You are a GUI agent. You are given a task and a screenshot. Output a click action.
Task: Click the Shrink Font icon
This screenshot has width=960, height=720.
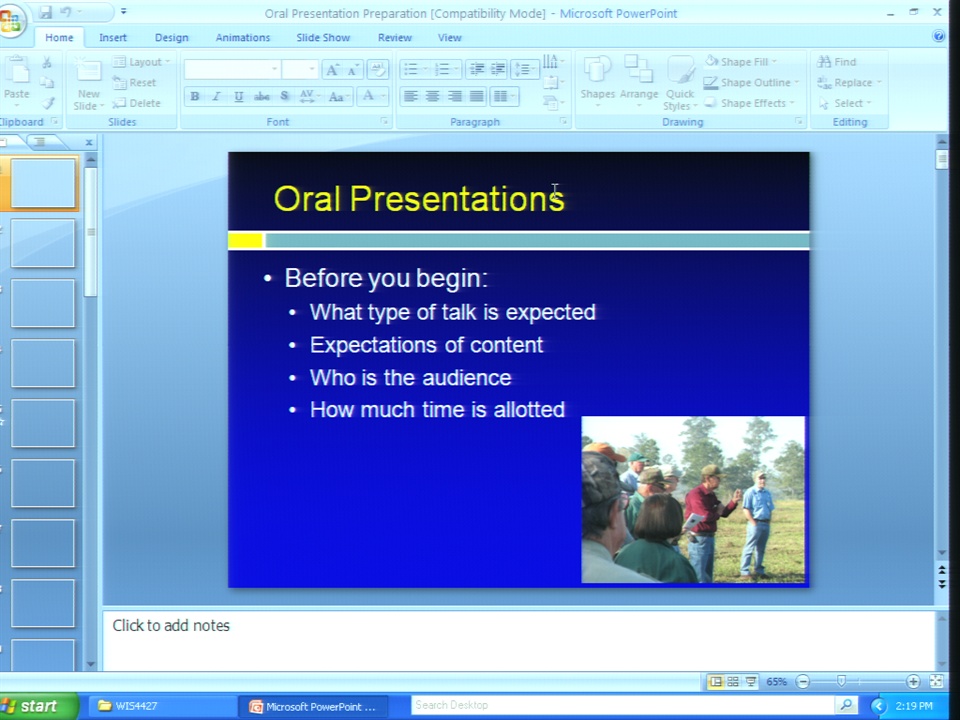click(x=353, y=70)
